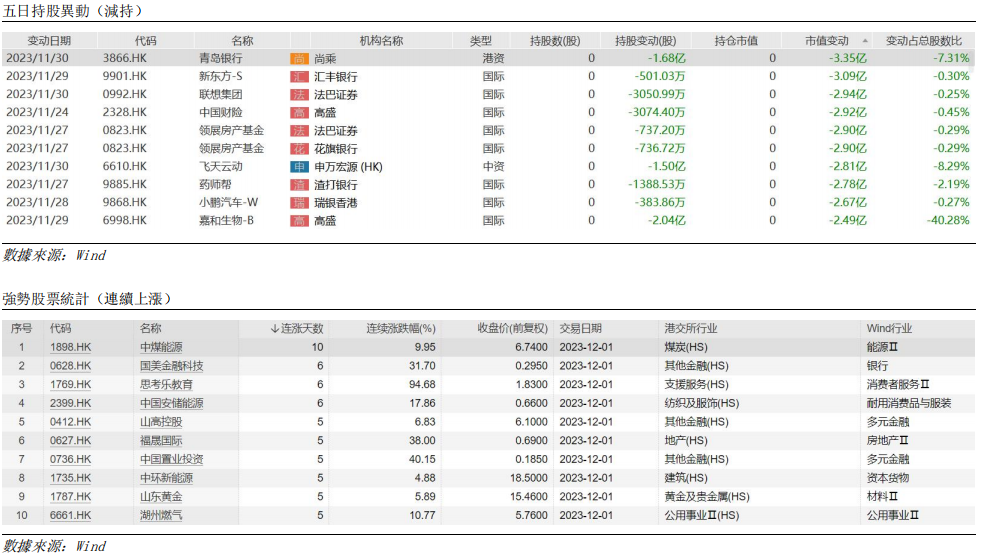Click the blue 申万宏源 (HK) badge
The image size is (981, 559).
299,167
